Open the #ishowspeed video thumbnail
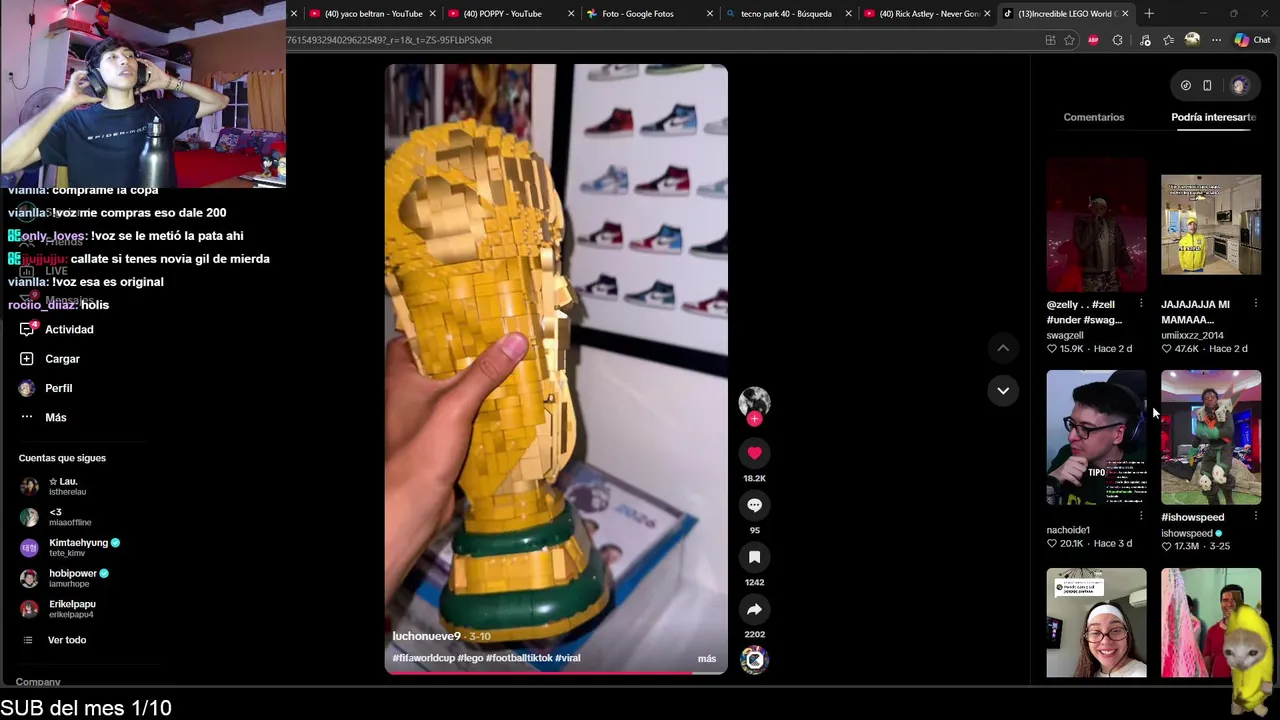Screen dimensions: 1280x720 coord(1211,437)
